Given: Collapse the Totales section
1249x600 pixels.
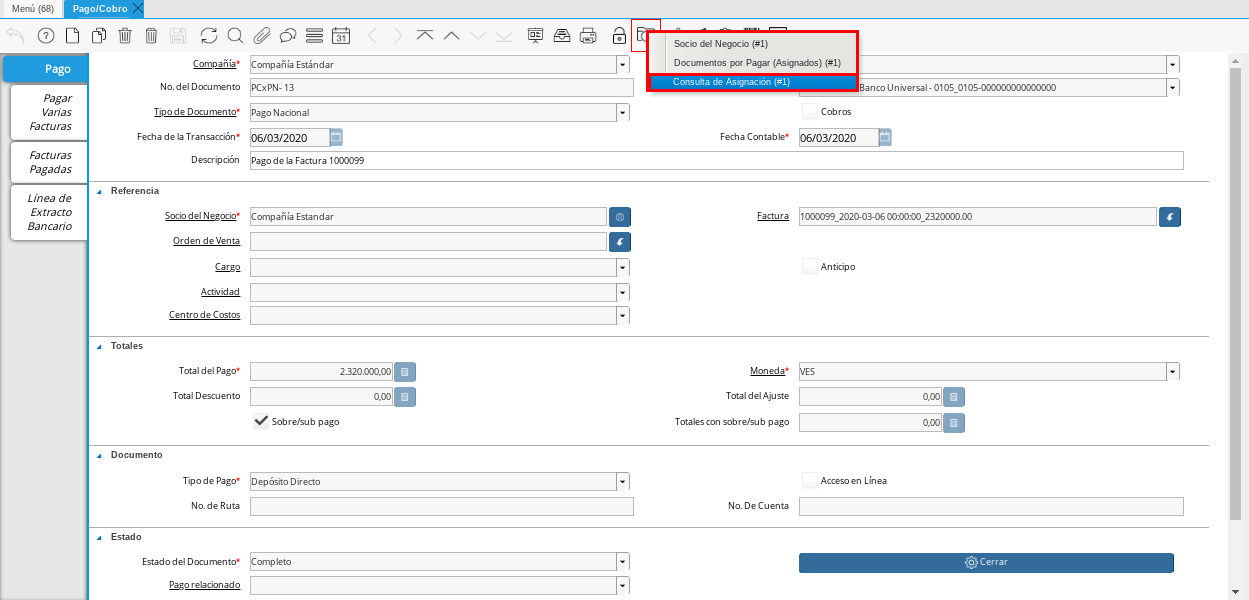Looking at the screenshot, I should pos(99,346).
